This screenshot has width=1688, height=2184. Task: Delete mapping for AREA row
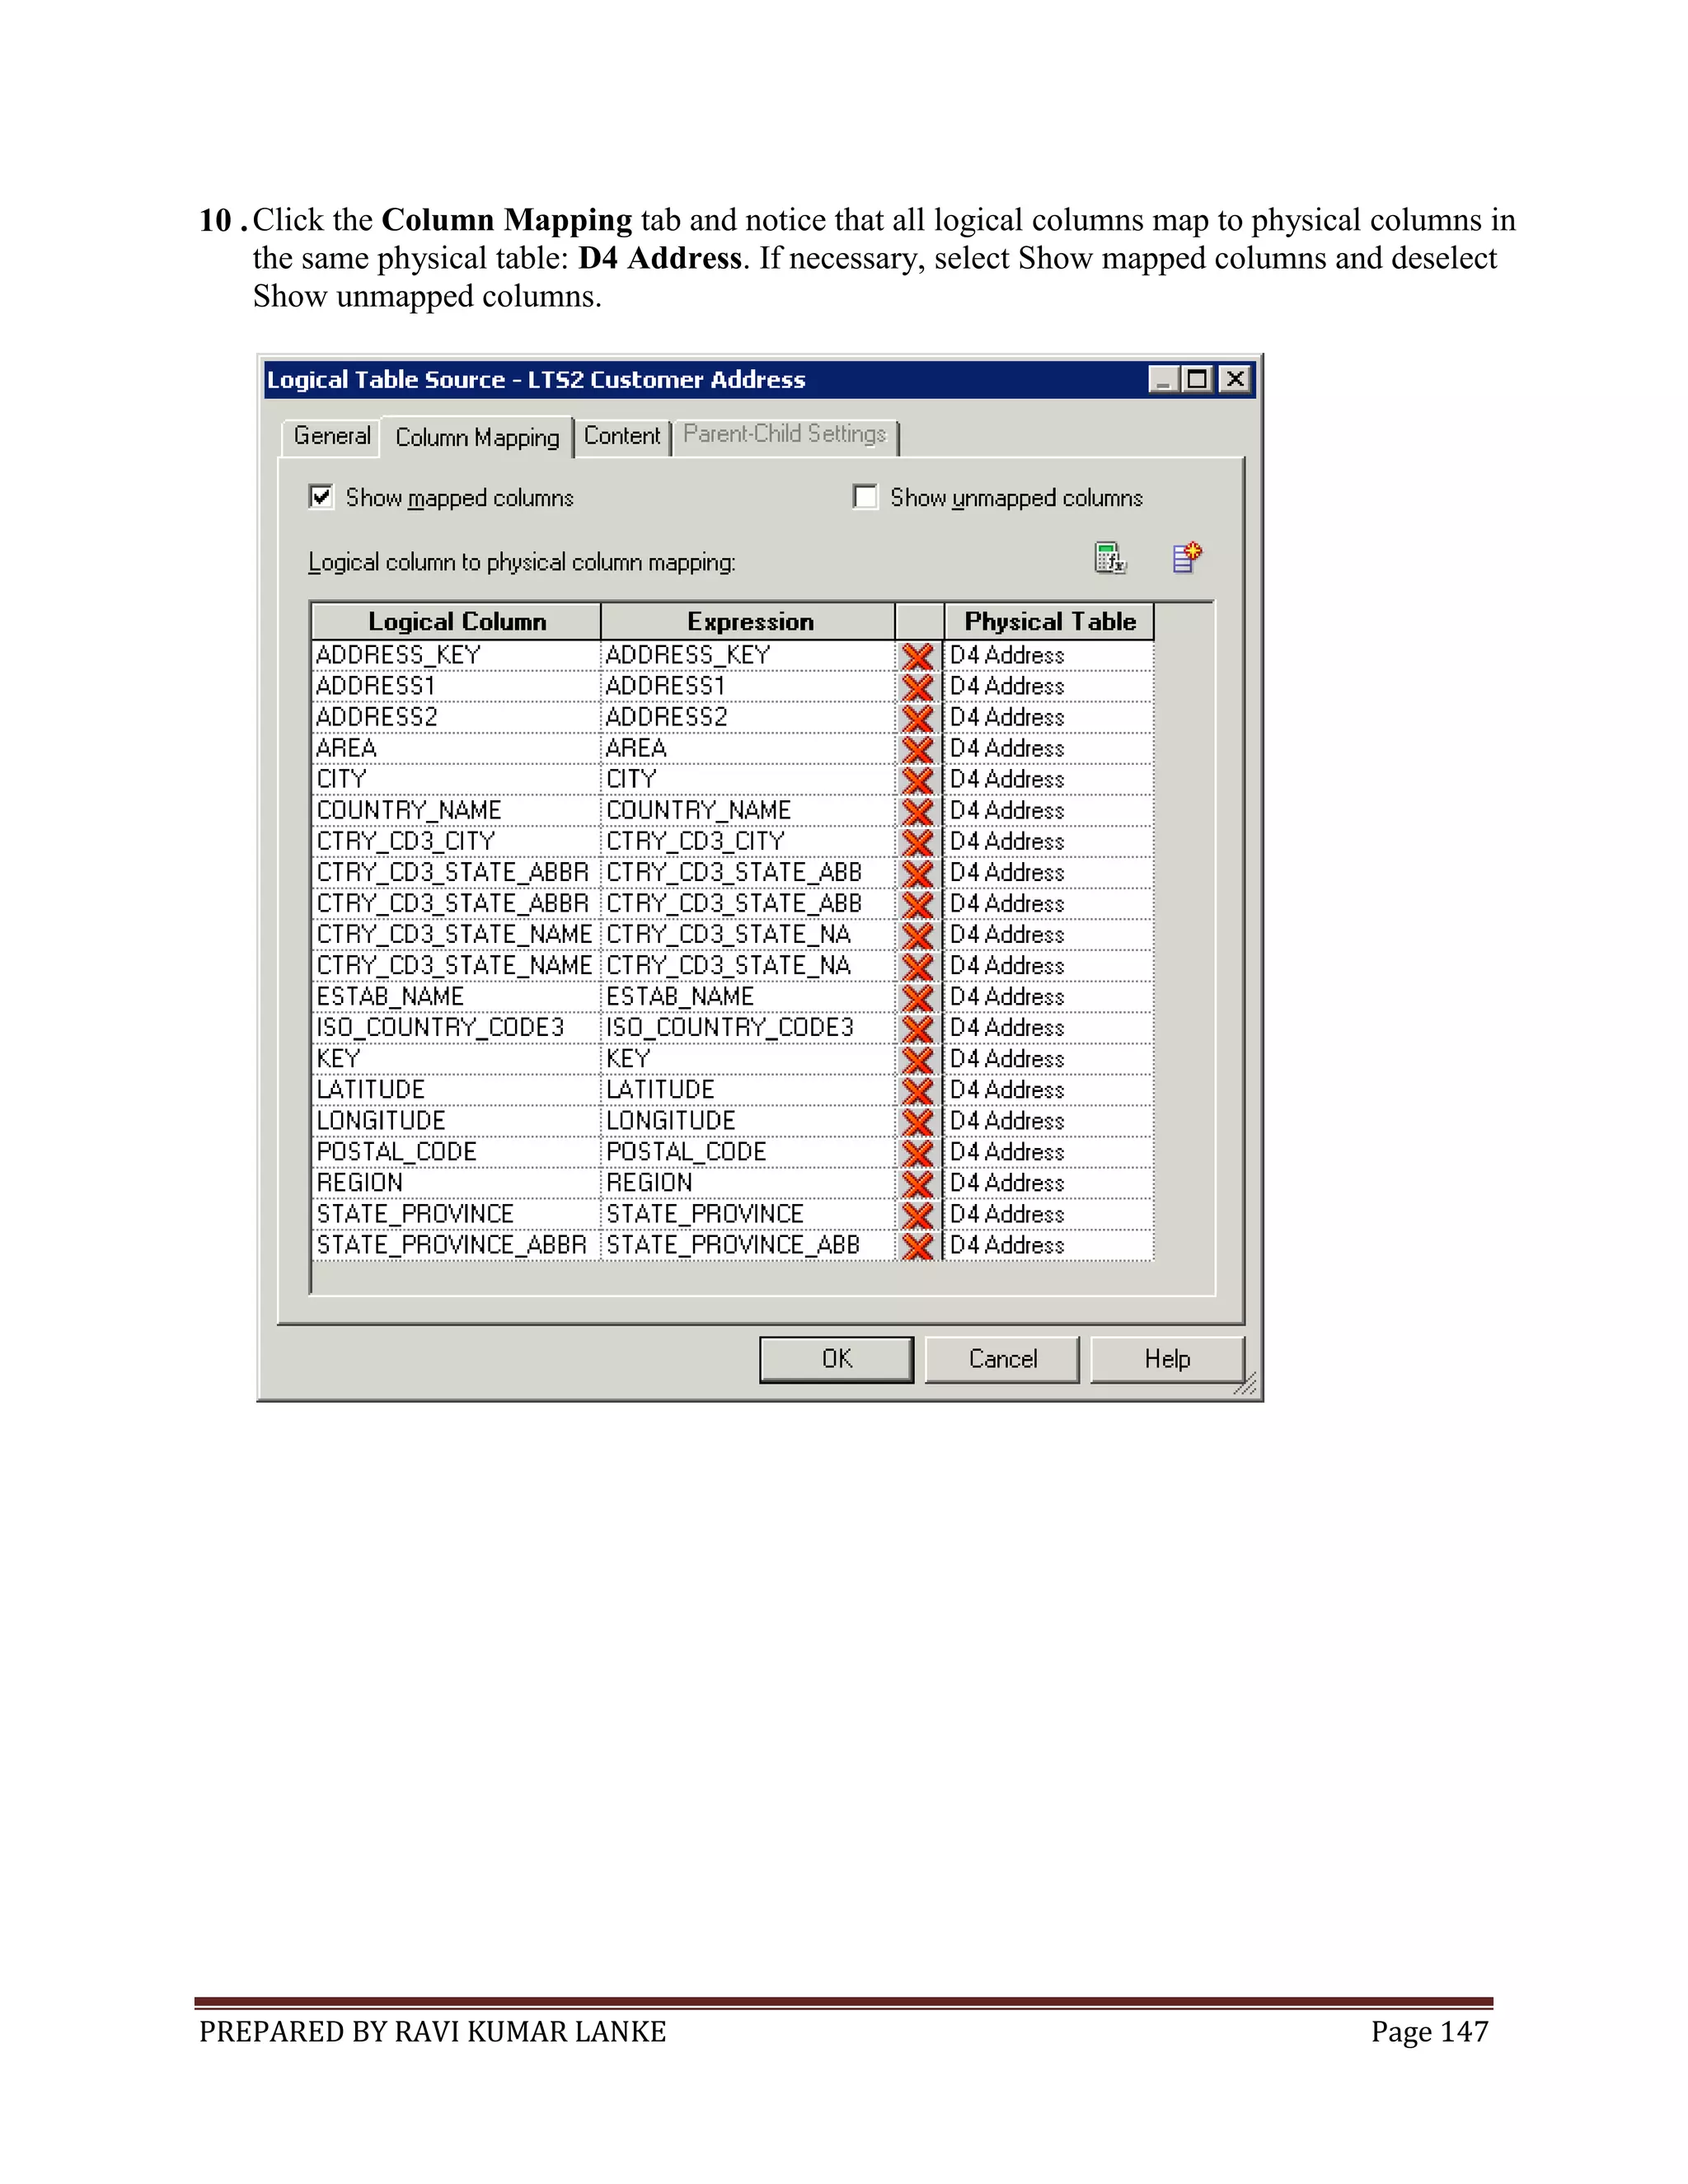click(x=917, y=749)
